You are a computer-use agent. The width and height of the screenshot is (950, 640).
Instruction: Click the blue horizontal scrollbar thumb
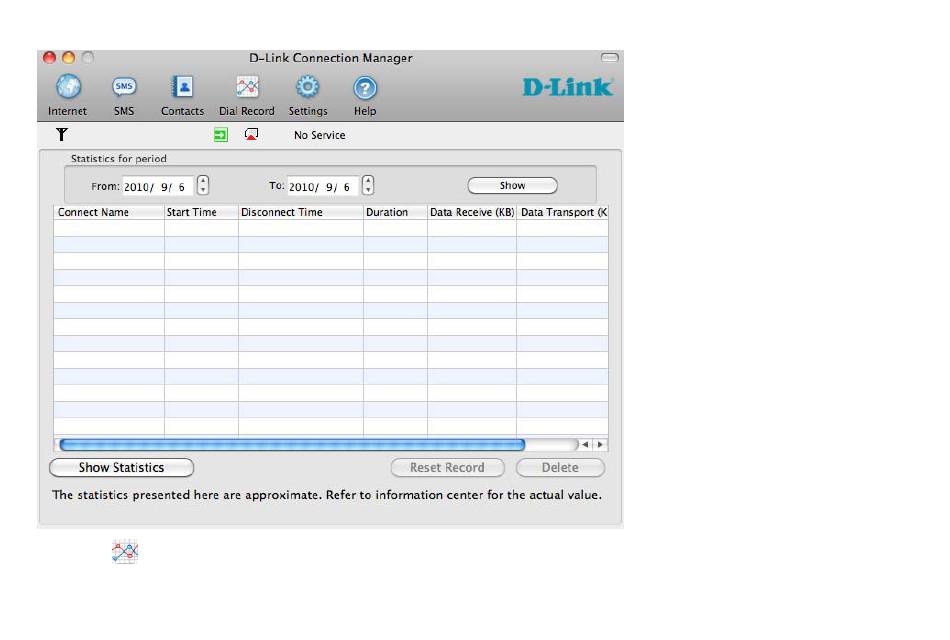(291, 444)
